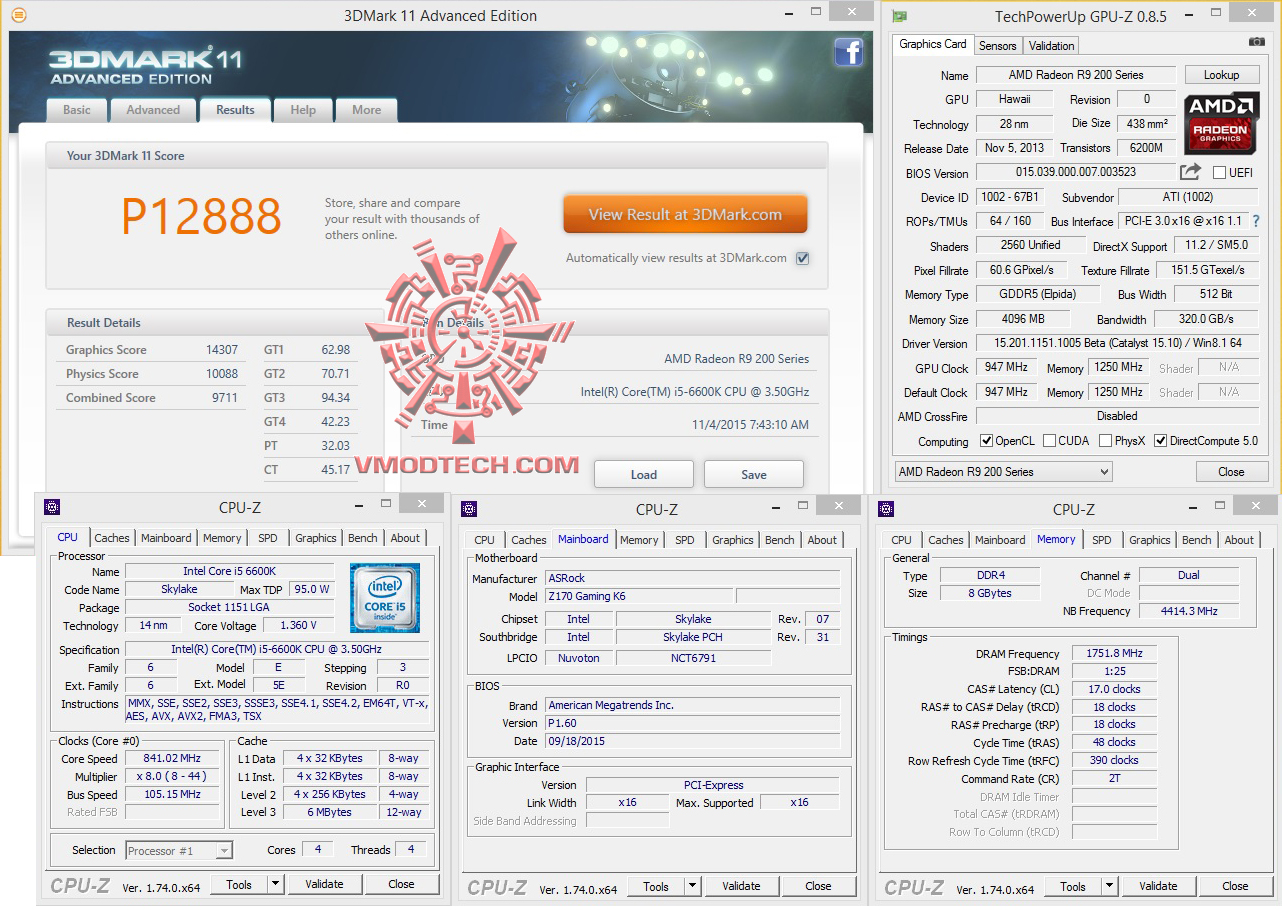Open the More tab in 3DMark
This screenshot has height=910, width=1282.
click(x=366, y=110)
